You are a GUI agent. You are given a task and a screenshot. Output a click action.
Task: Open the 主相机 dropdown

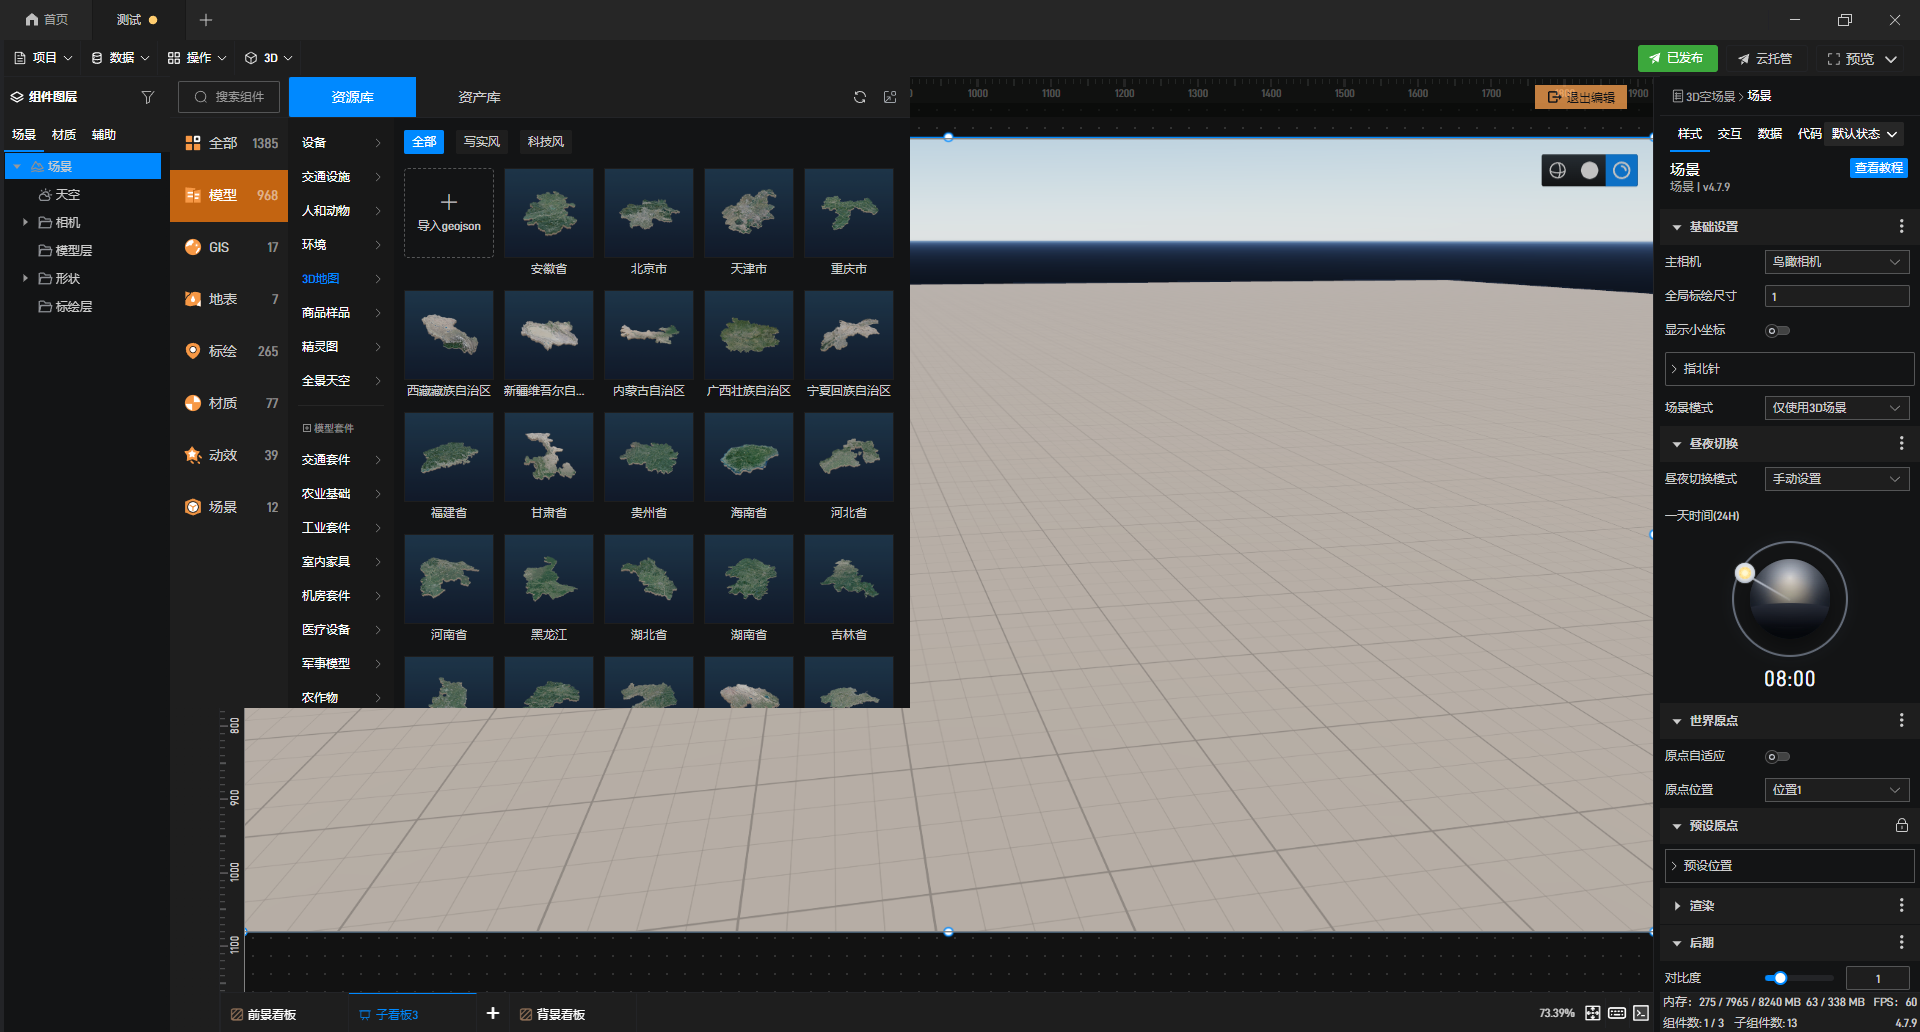[1837, 262]
